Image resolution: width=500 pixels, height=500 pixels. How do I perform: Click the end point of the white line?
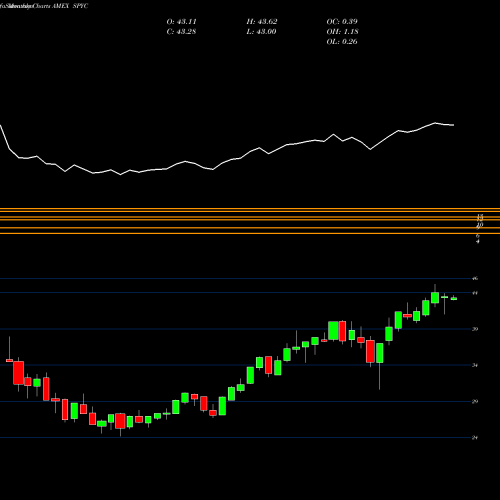[454, 125]
